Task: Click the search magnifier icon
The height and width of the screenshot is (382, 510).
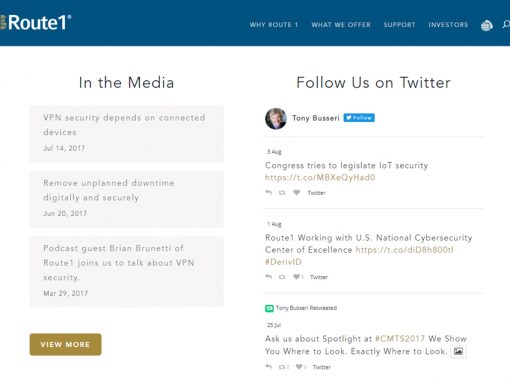Action: pyautogui.click(x=506, y=25)
